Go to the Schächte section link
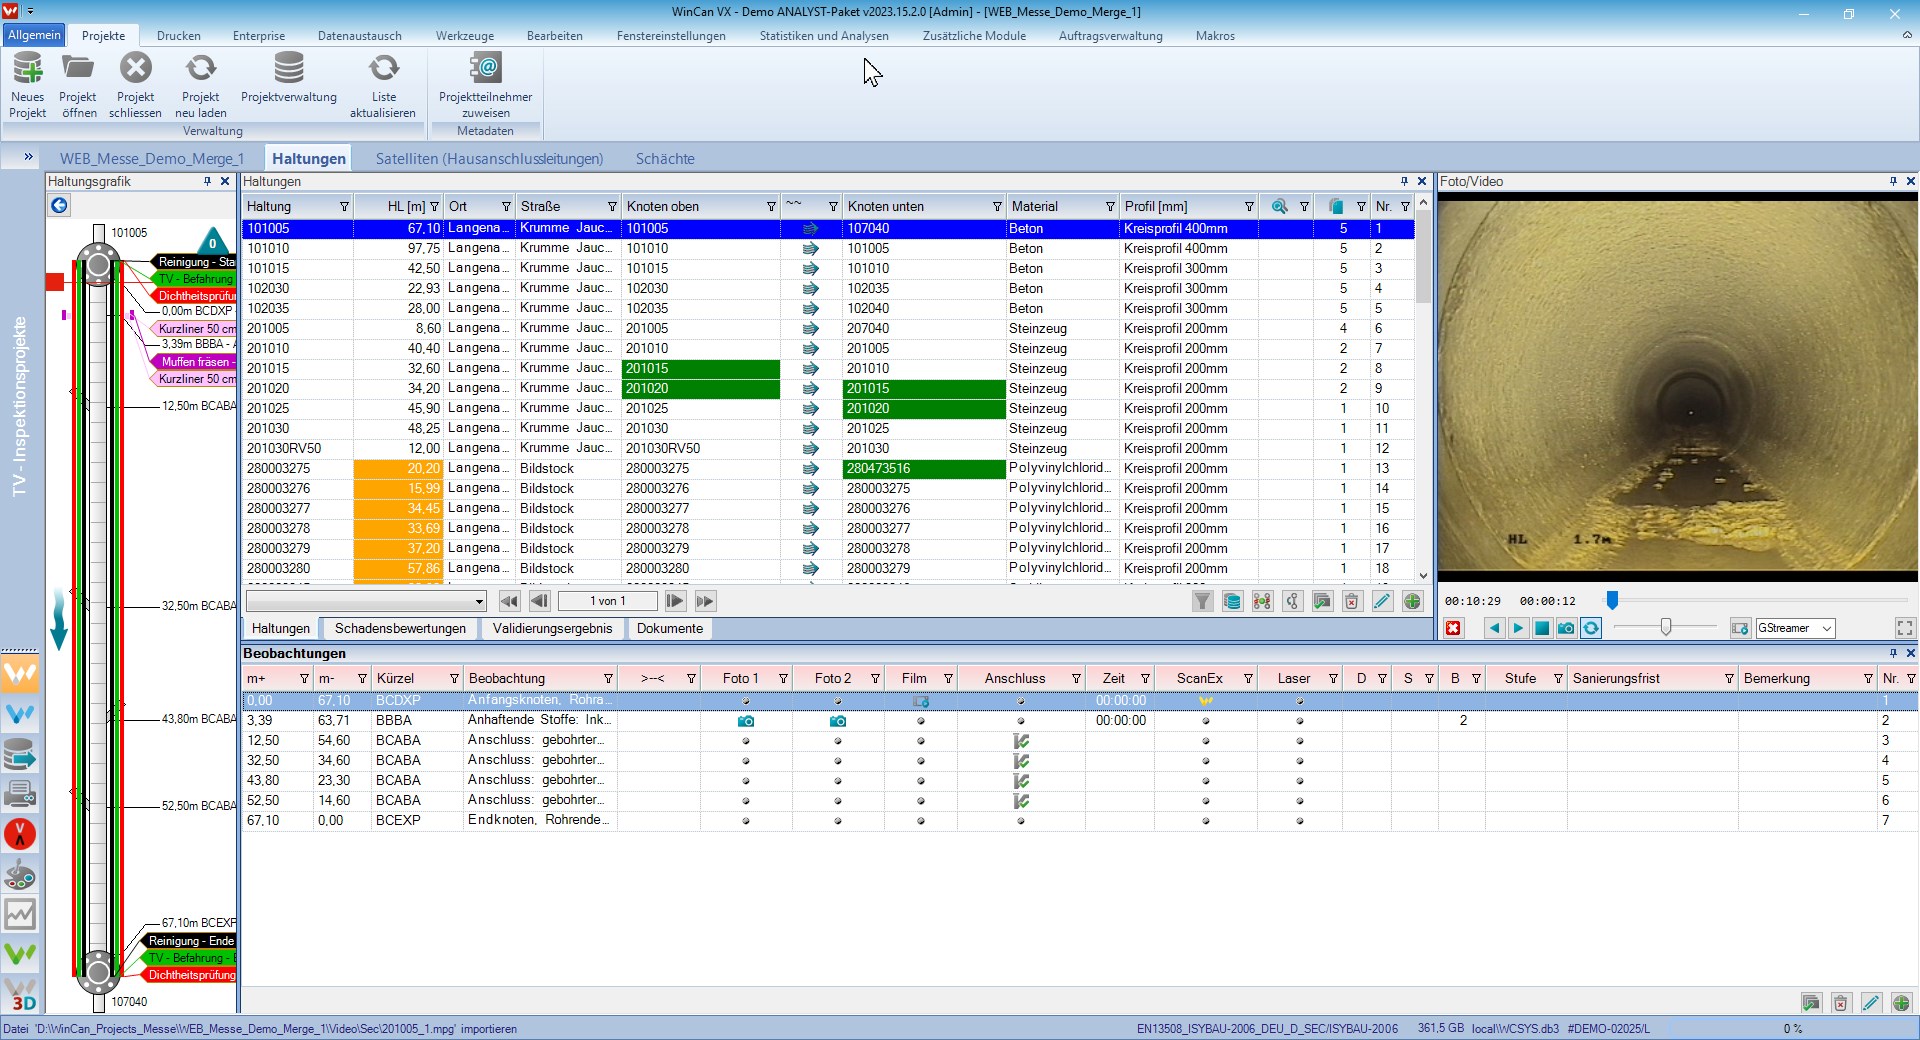This screenshot has width=1920, height=1040. click(664, 159)
